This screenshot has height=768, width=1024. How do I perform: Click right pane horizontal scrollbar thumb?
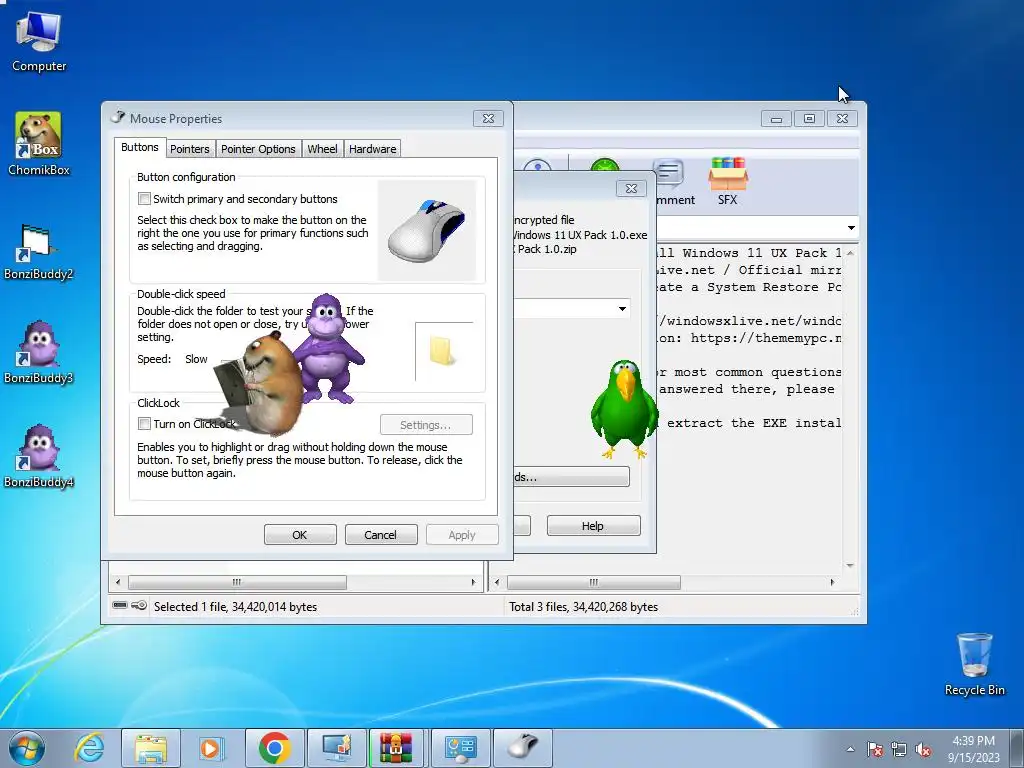[594, 582]
